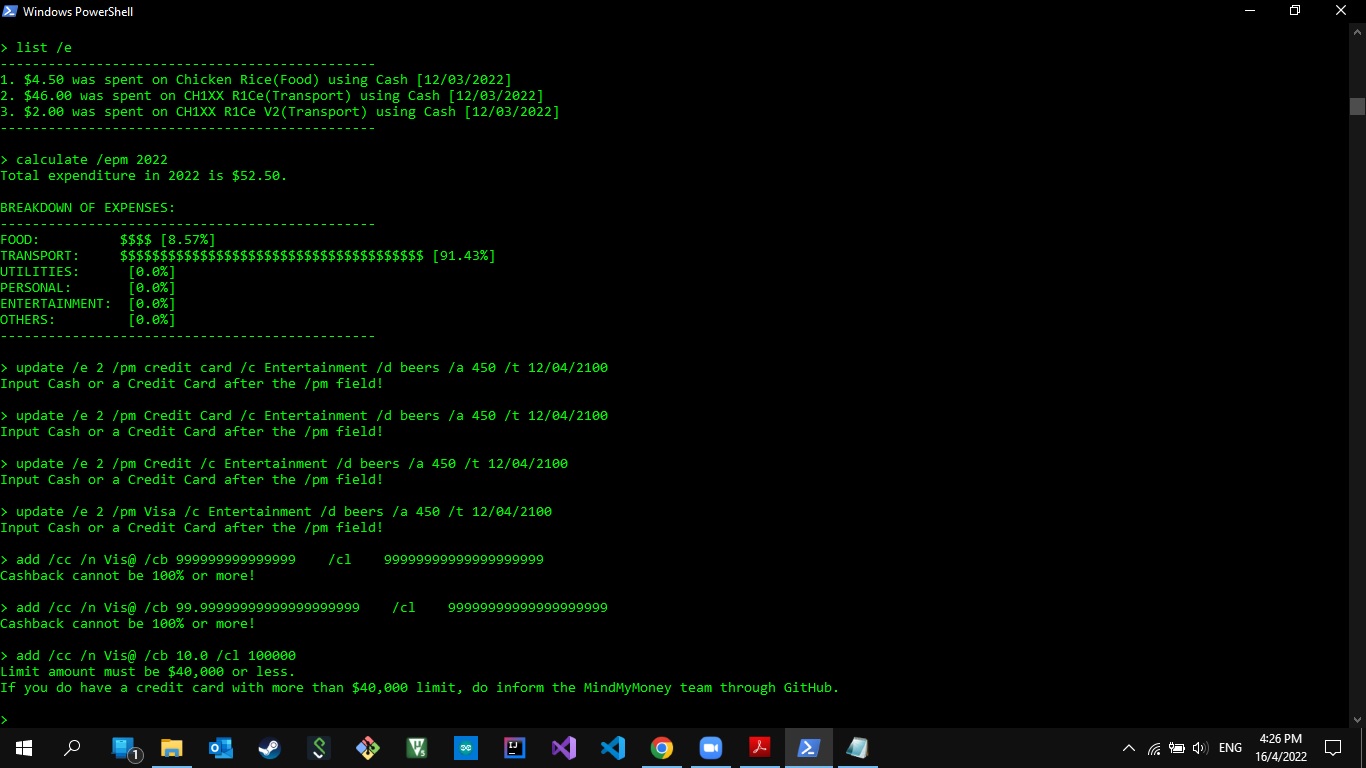The width and height of the screenshot is (1366, 768).
Task: Click update command with '/pm credit card' lowercase
Action: pos(304,367)
